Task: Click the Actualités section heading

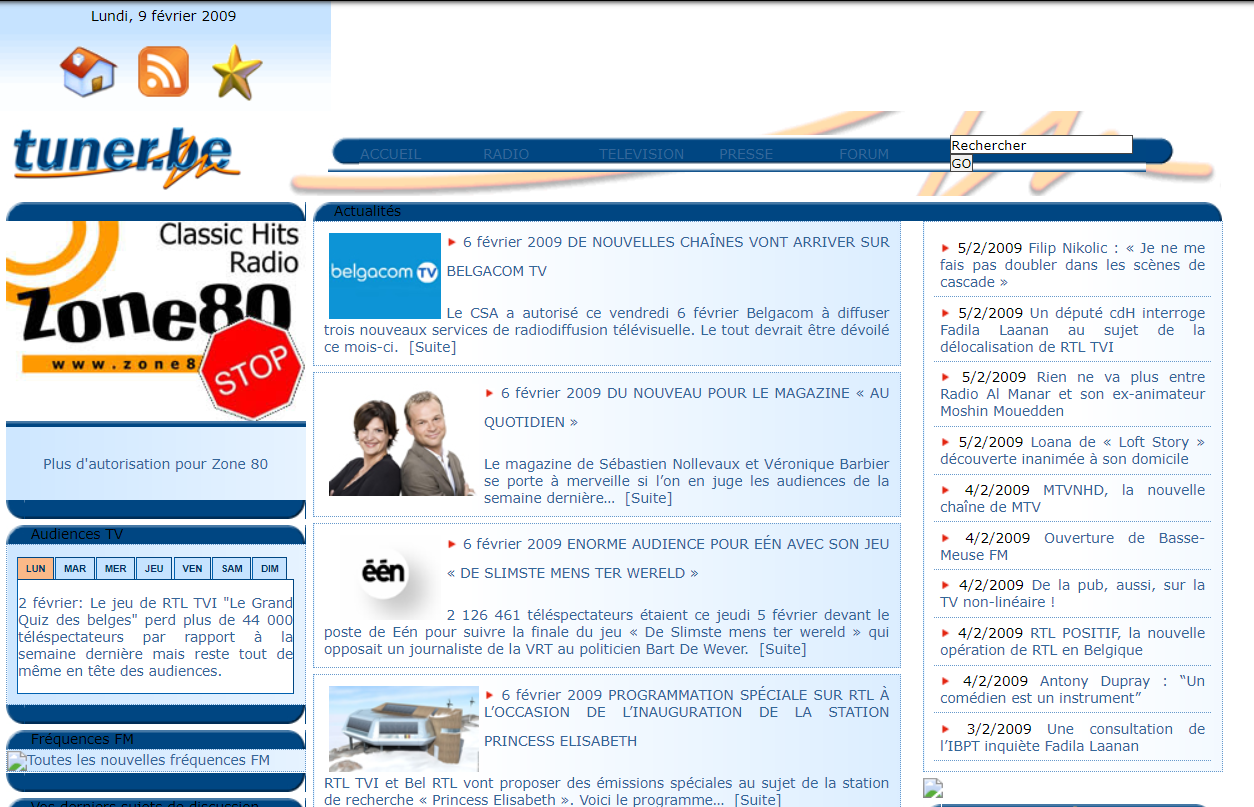Action: click(367, 211)
